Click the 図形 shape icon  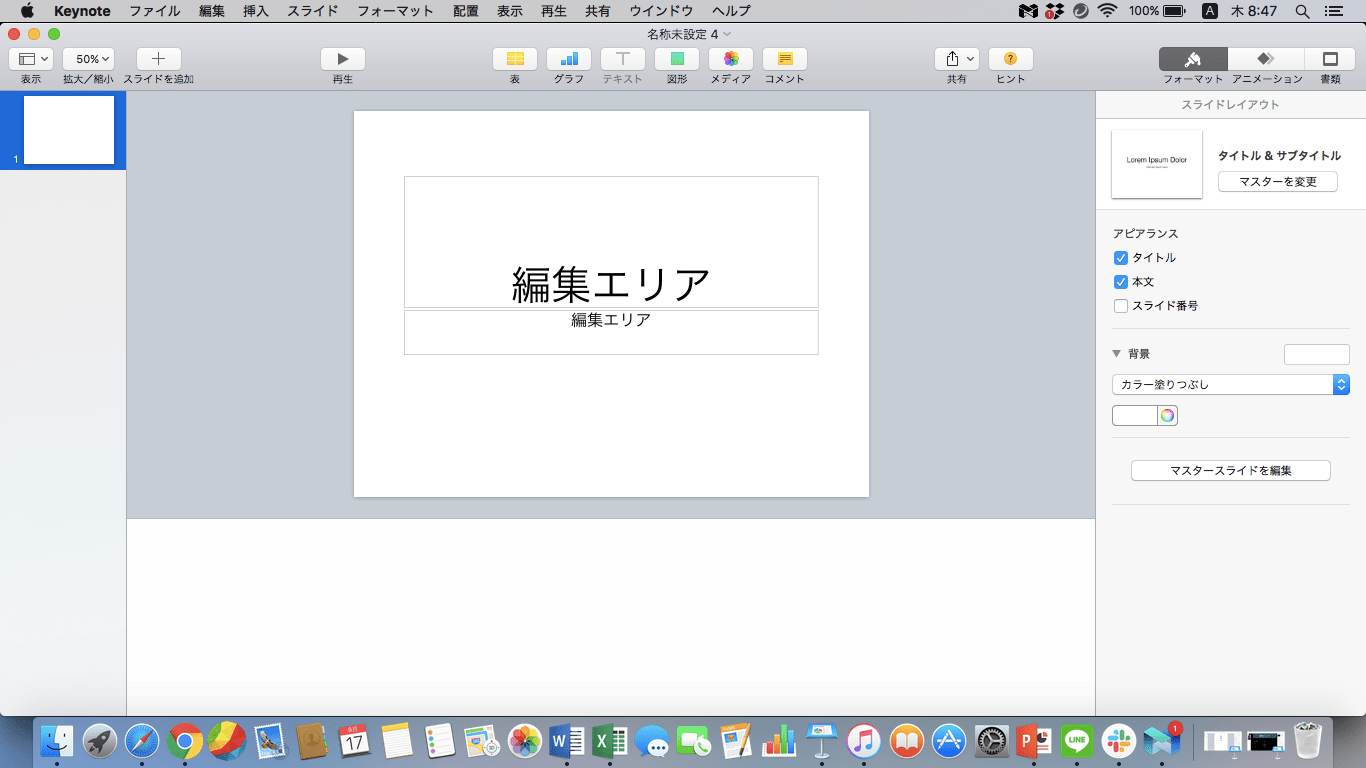[x=677, y=59]
